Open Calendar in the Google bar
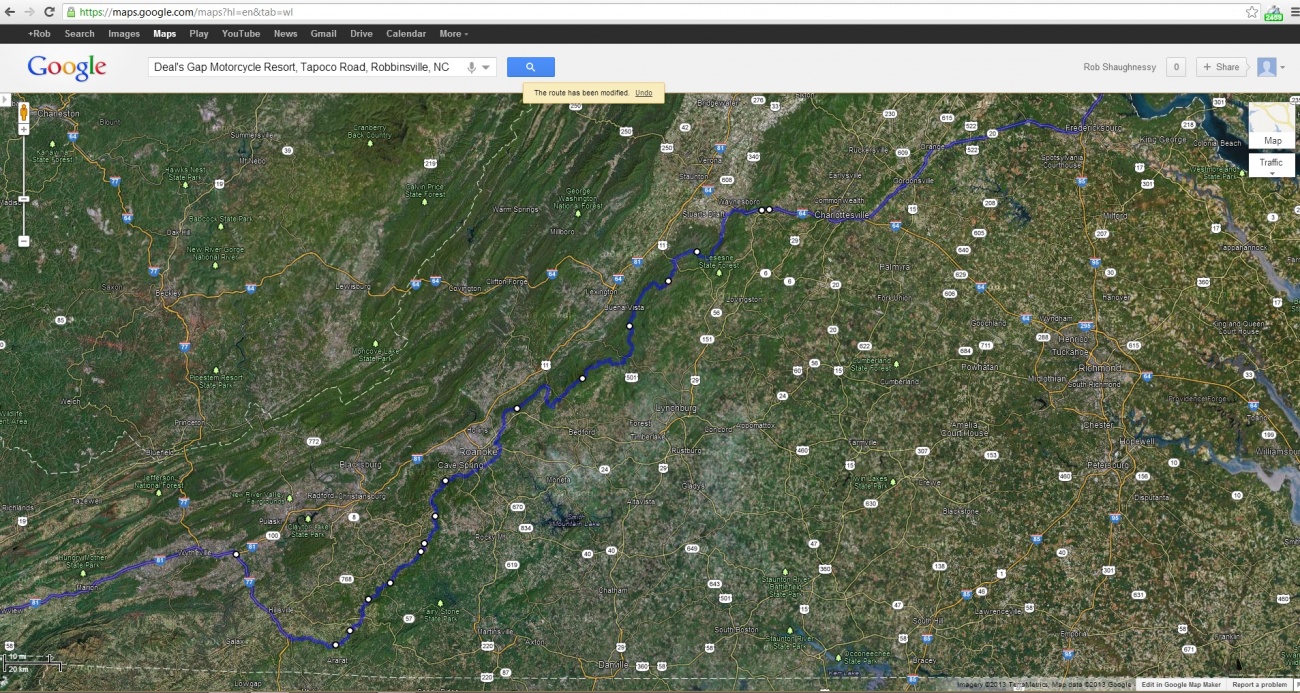This screenshot has height=693, width=1300. click(x=406, y=34)
